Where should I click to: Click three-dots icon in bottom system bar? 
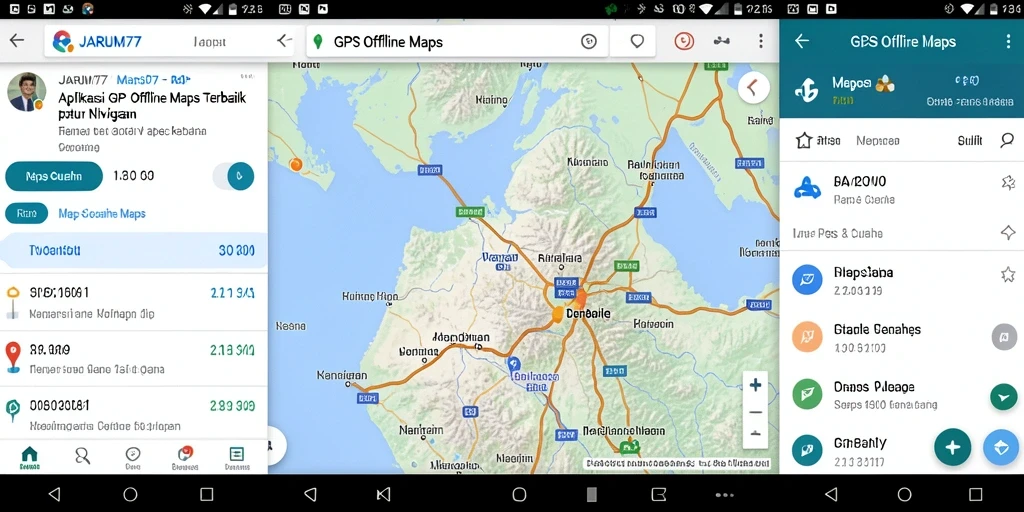coord(725,494)
